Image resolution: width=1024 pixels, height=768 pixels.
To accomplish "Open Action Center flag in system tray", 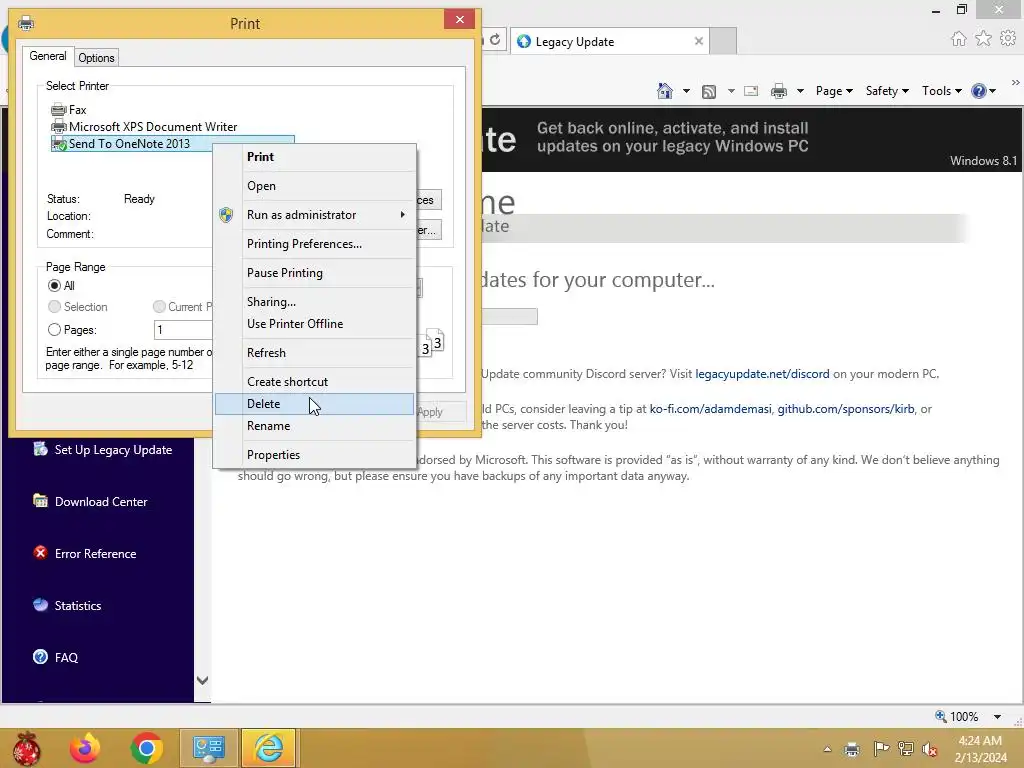I will (880, 748).
